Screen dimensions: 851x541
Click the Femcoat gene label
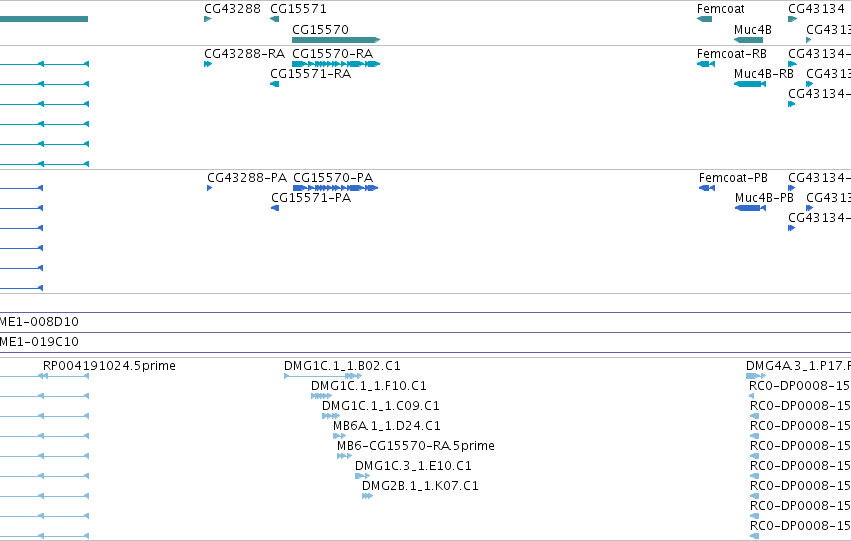tap(721, 9)
